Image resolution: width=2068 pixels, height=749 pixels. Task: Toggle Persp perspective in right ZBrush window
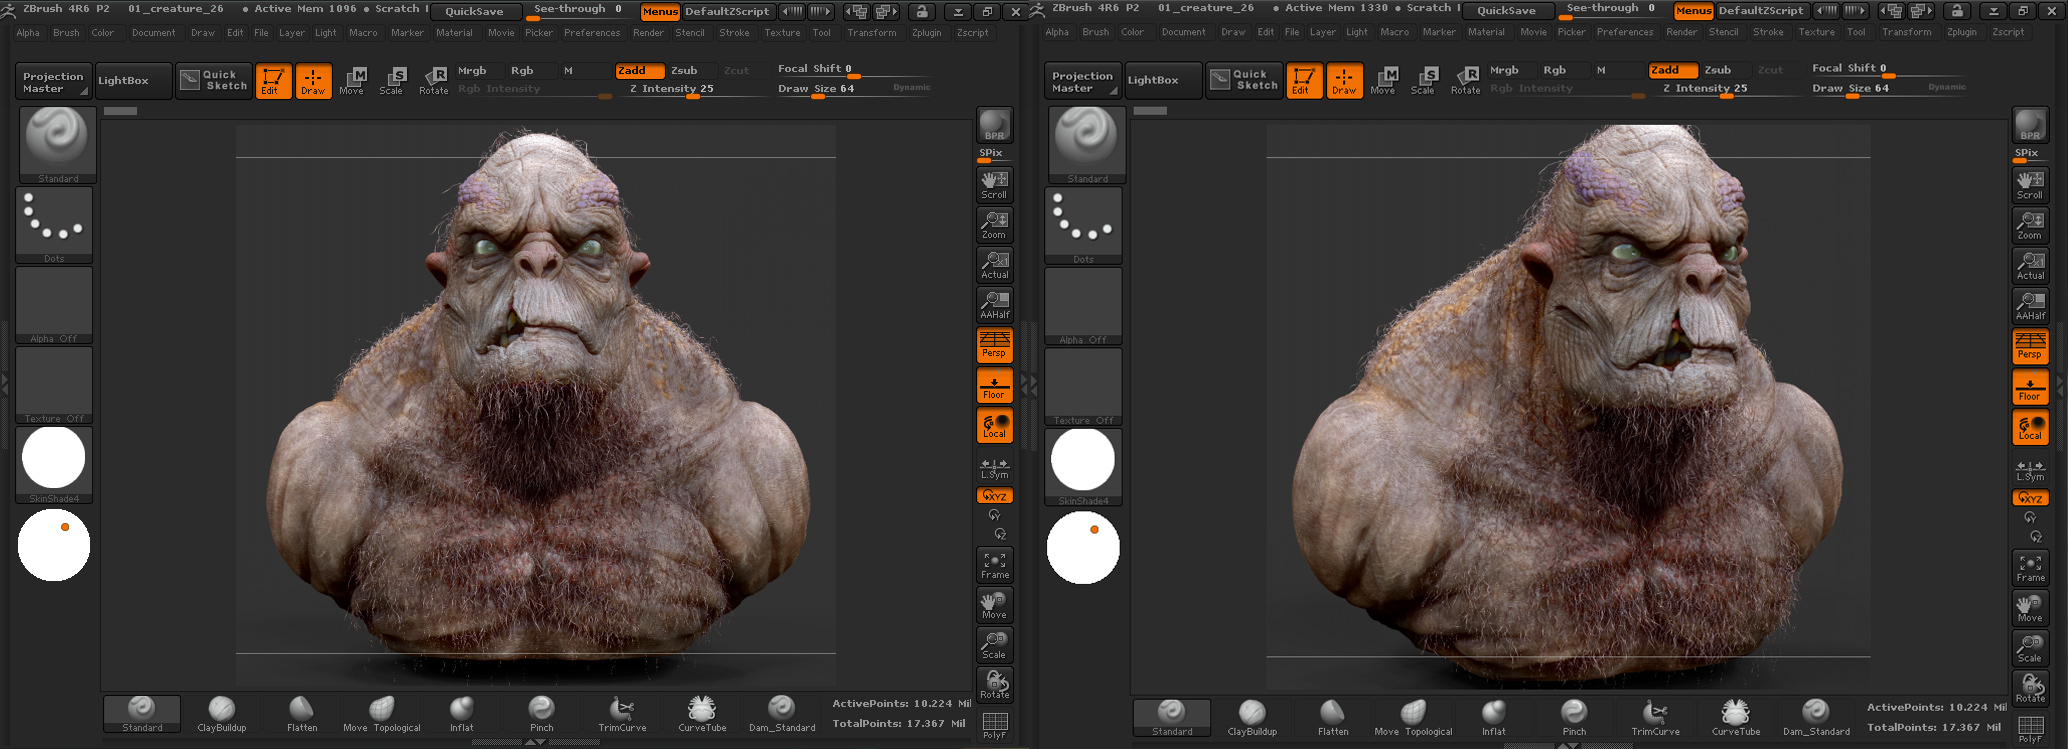2030,345
